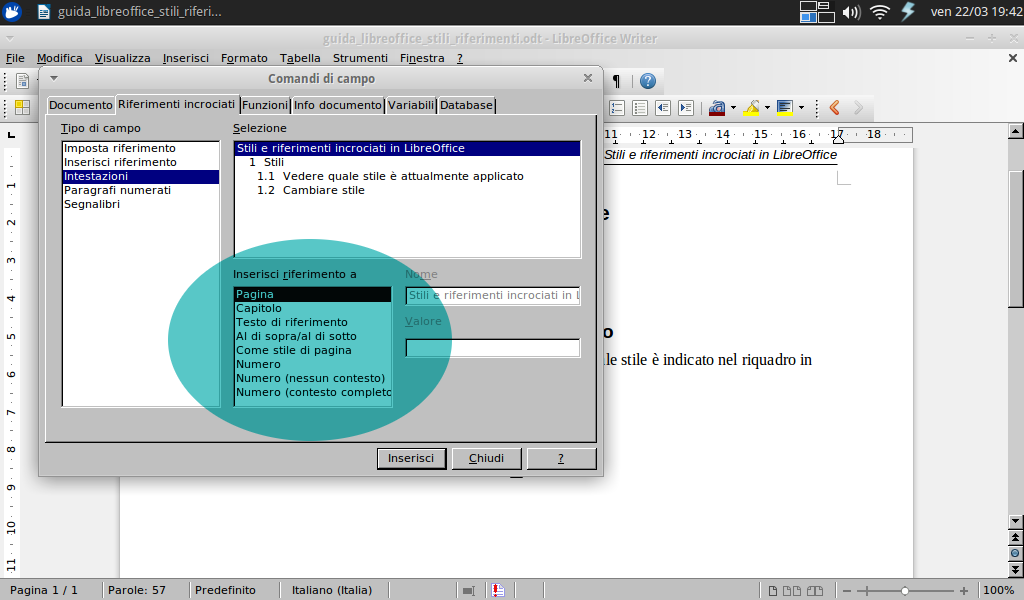This screenshot has height=600, width=1024.
Task: Go to Info documento tab
Action: (338, 105)
